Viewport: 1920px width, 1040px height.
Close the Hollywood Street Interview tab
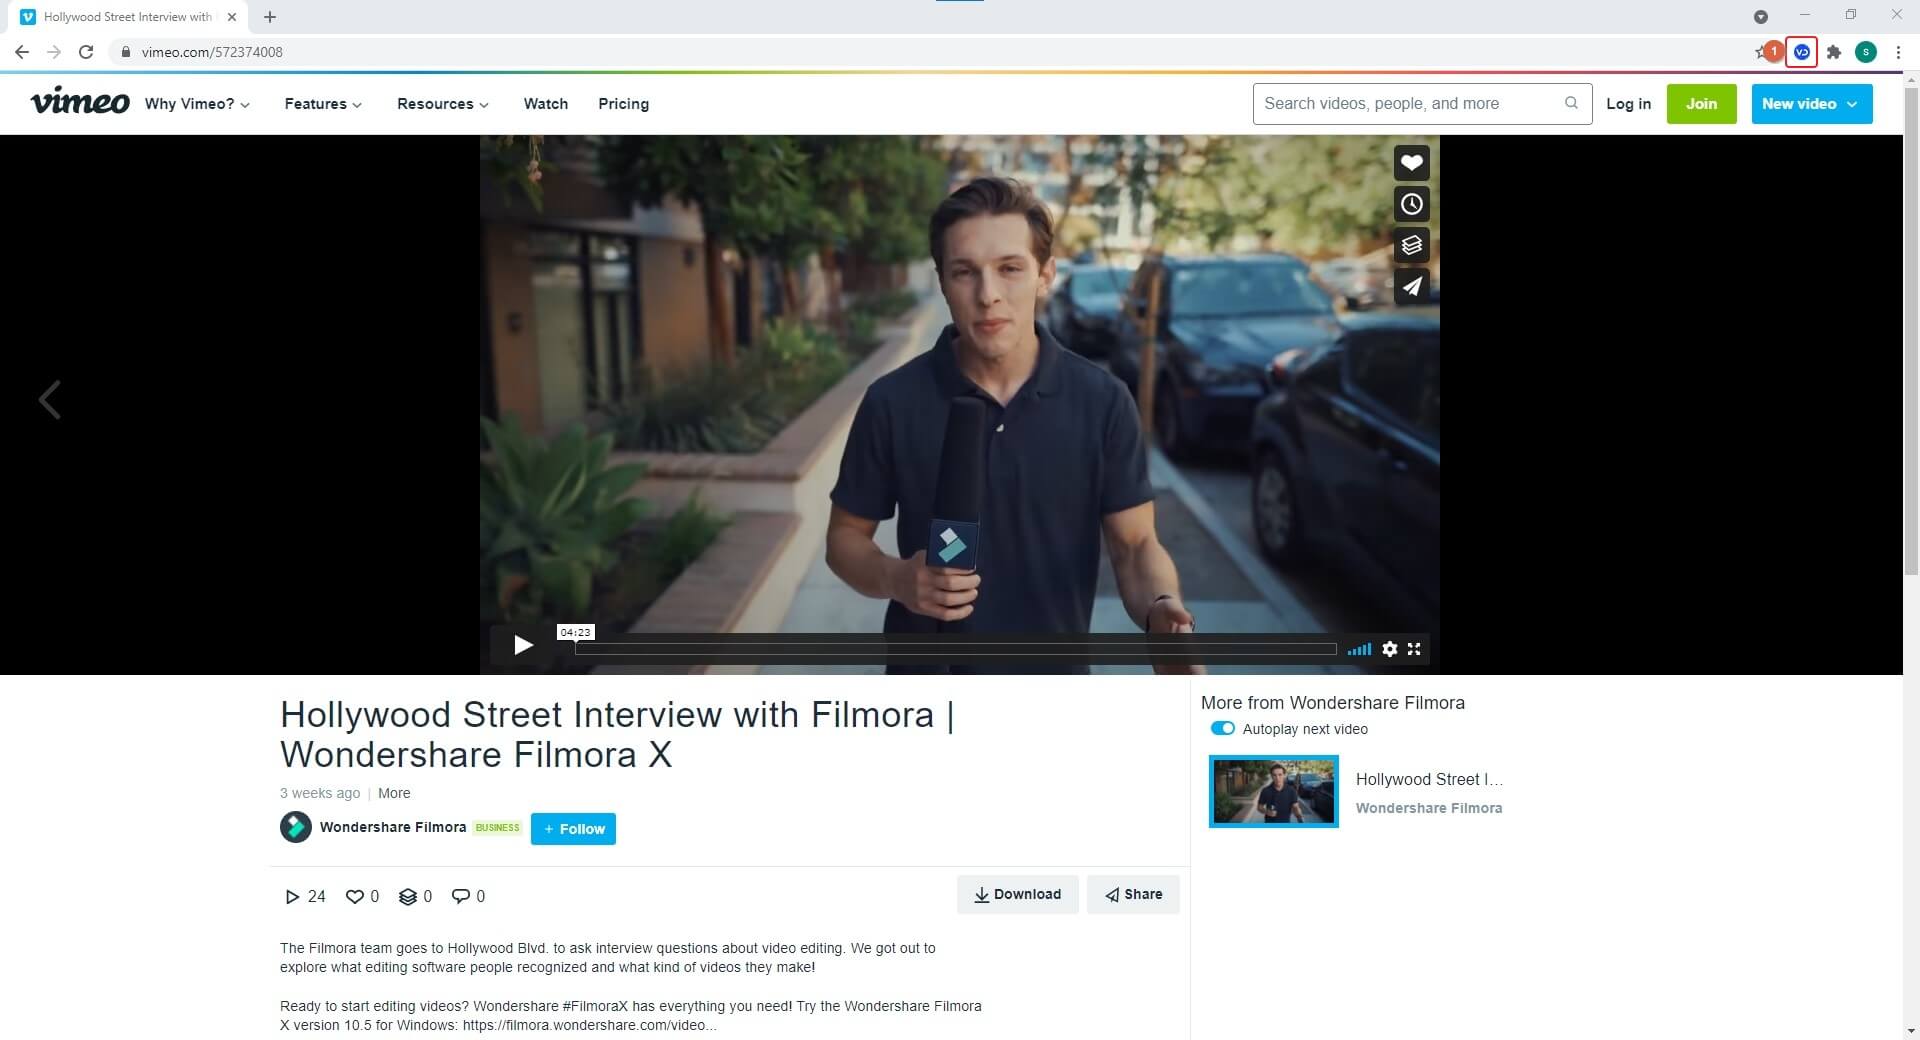232,17
